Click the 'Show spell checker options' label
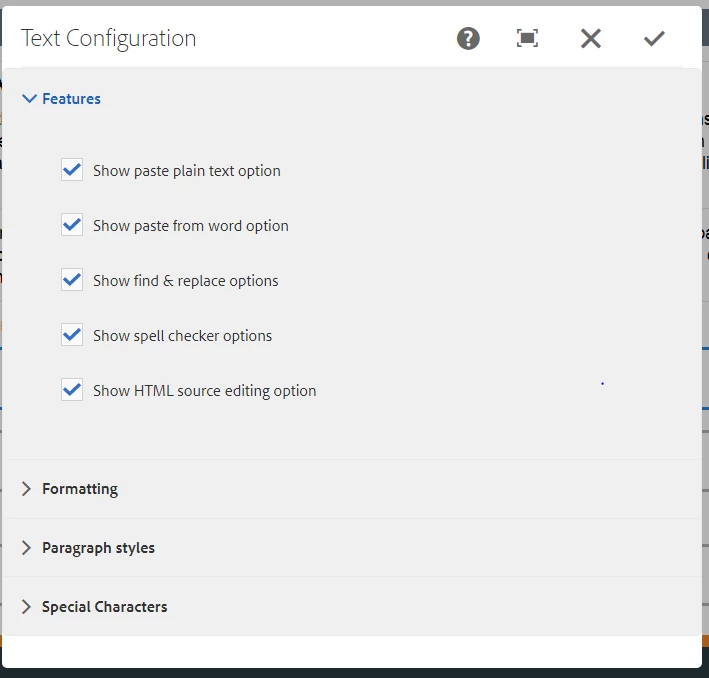 point(183,336)
